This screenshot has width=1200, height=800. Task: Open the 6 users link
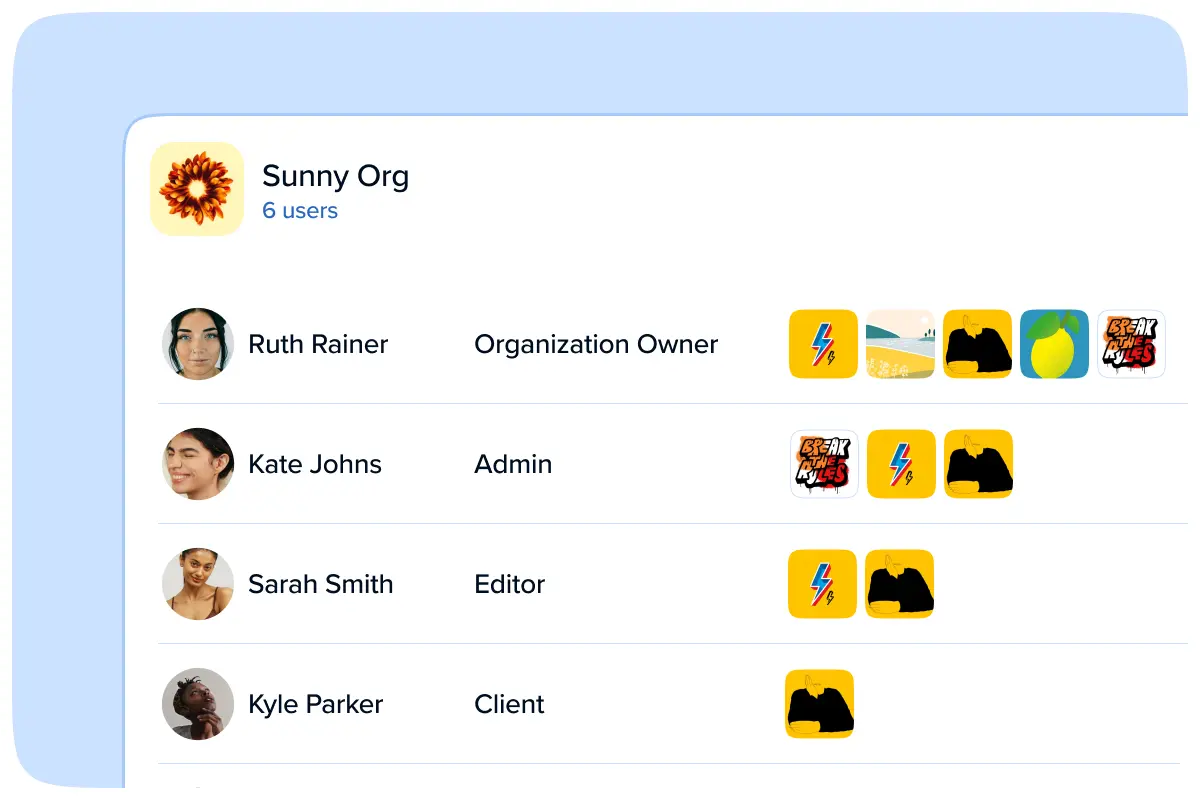point(300,211)
